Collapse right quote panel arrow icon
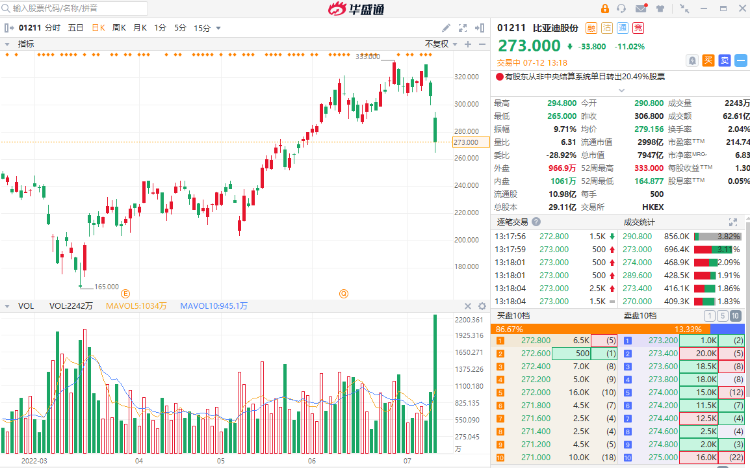The image size is (750, 468). [x=479, y=28]
